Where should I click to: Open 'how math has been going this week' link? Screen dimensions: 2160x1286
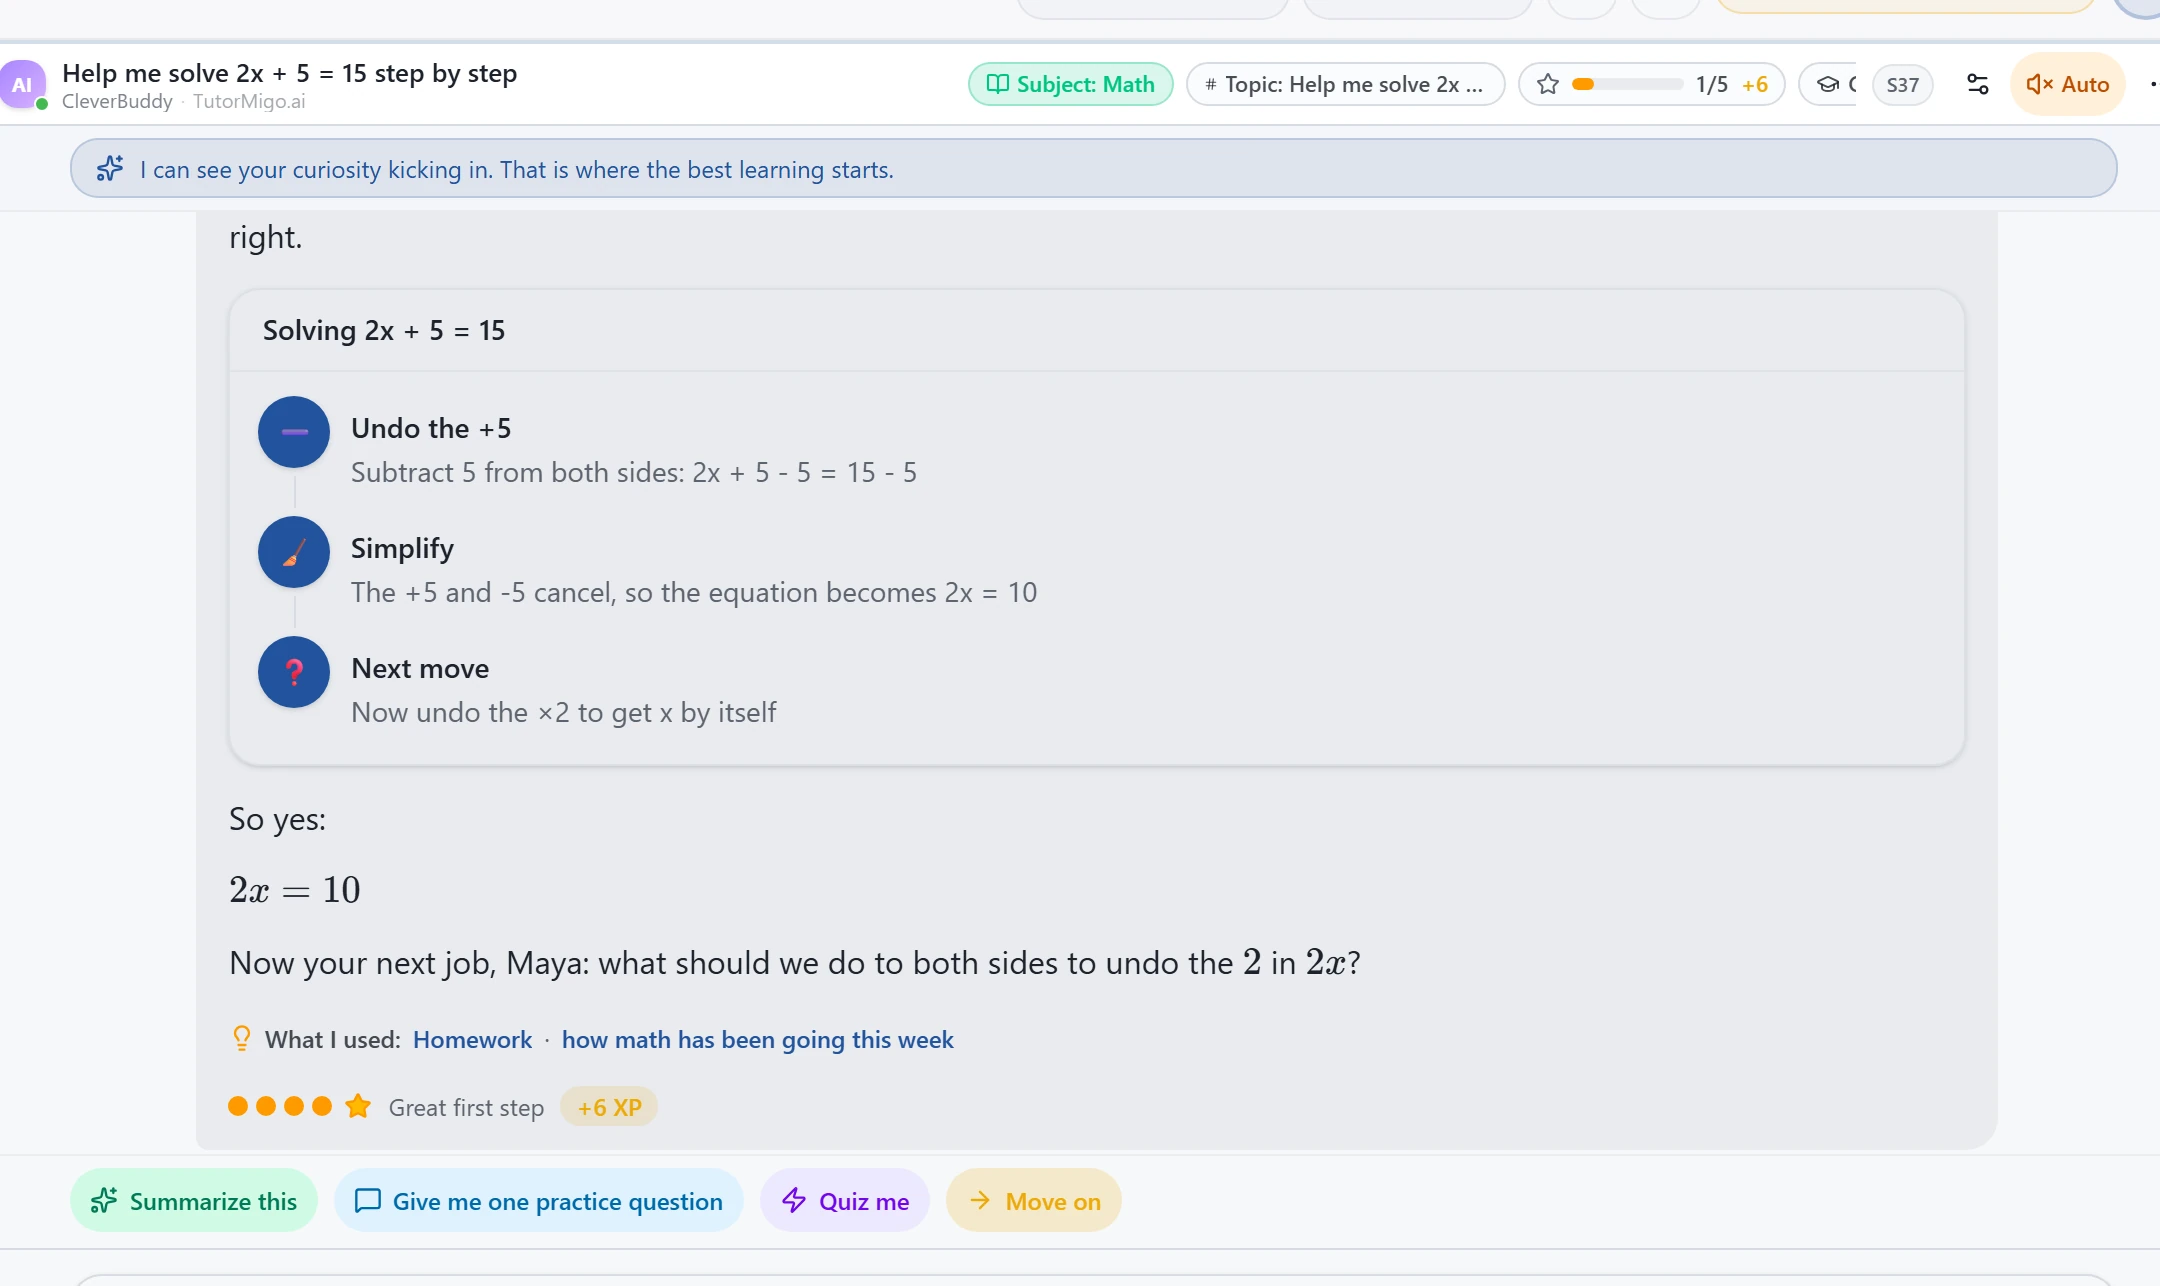coord(757,1040)
